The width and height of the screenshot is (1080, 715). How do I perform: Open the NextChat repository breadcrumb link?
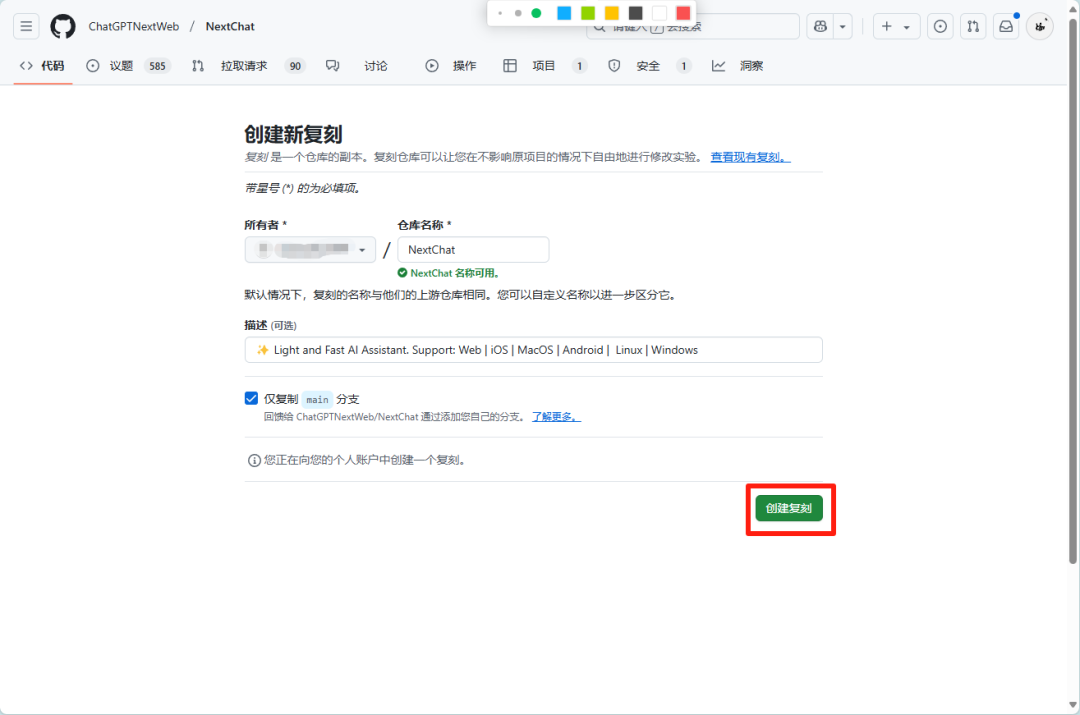pyautogui.click(x=230, y=26)
